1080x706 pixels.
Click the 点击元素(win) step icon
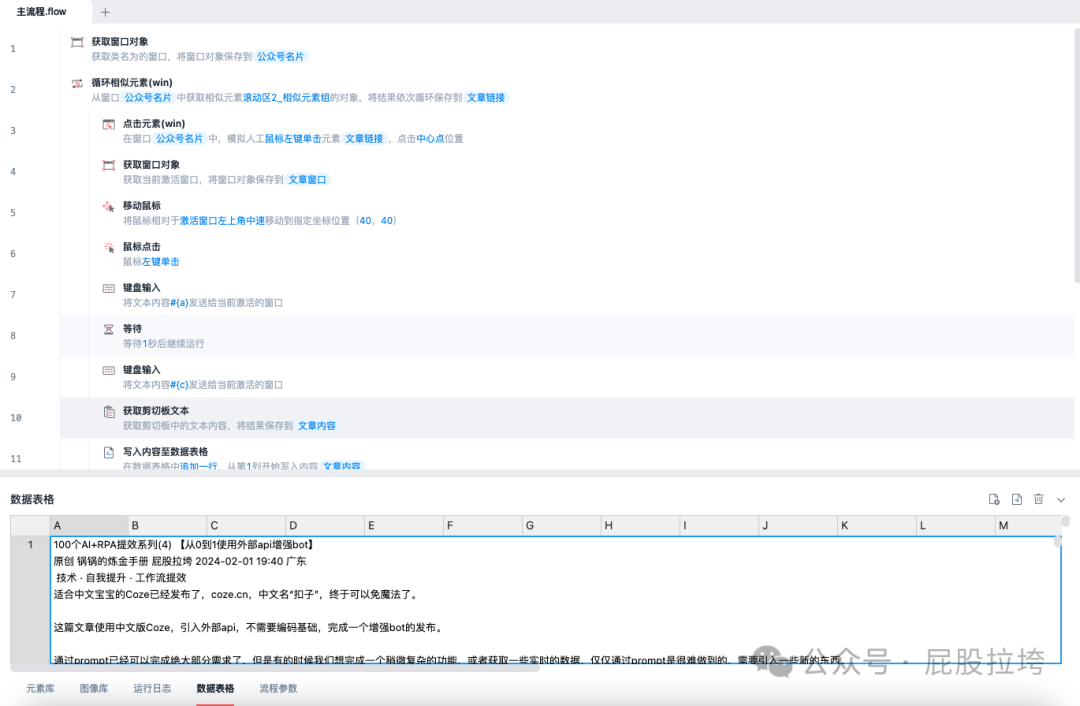pos(109,125)
